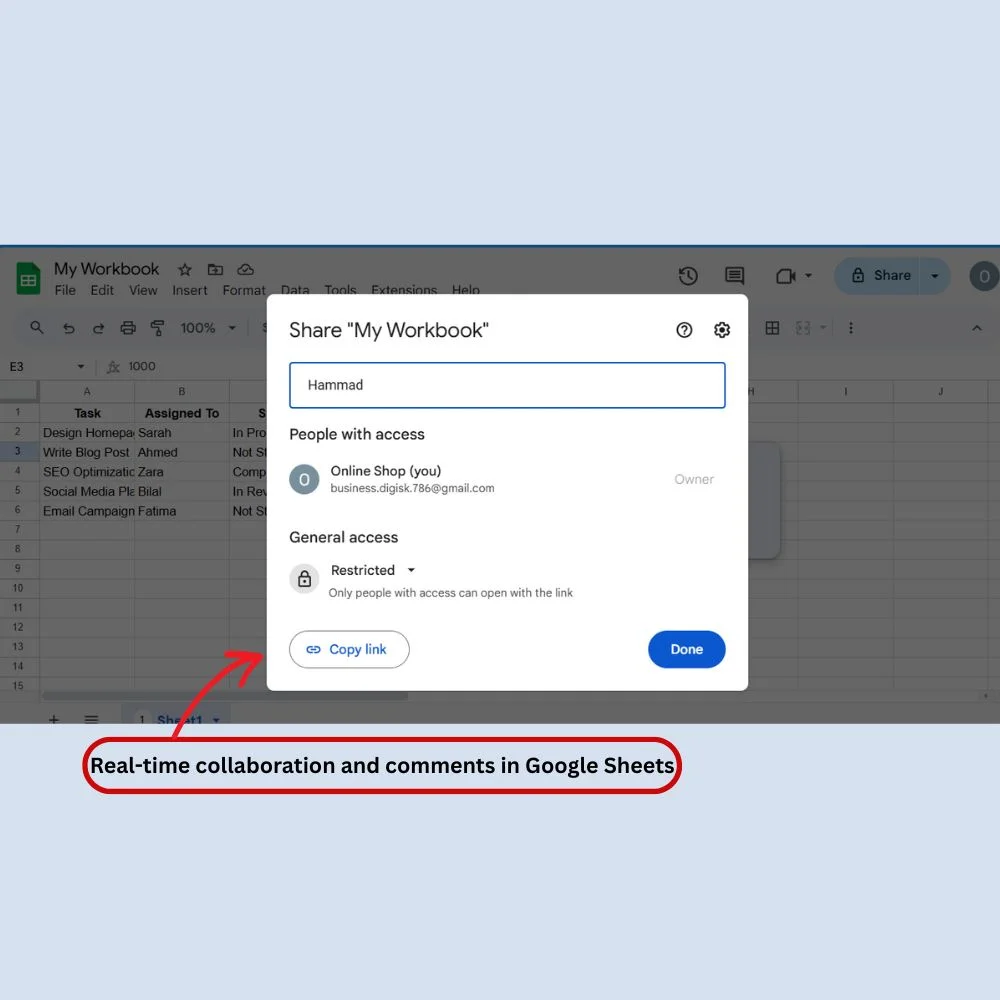Viewport: 1000px width, 1000px height.
Task: Click the Copy link button
Action: [x=349, y=649]
